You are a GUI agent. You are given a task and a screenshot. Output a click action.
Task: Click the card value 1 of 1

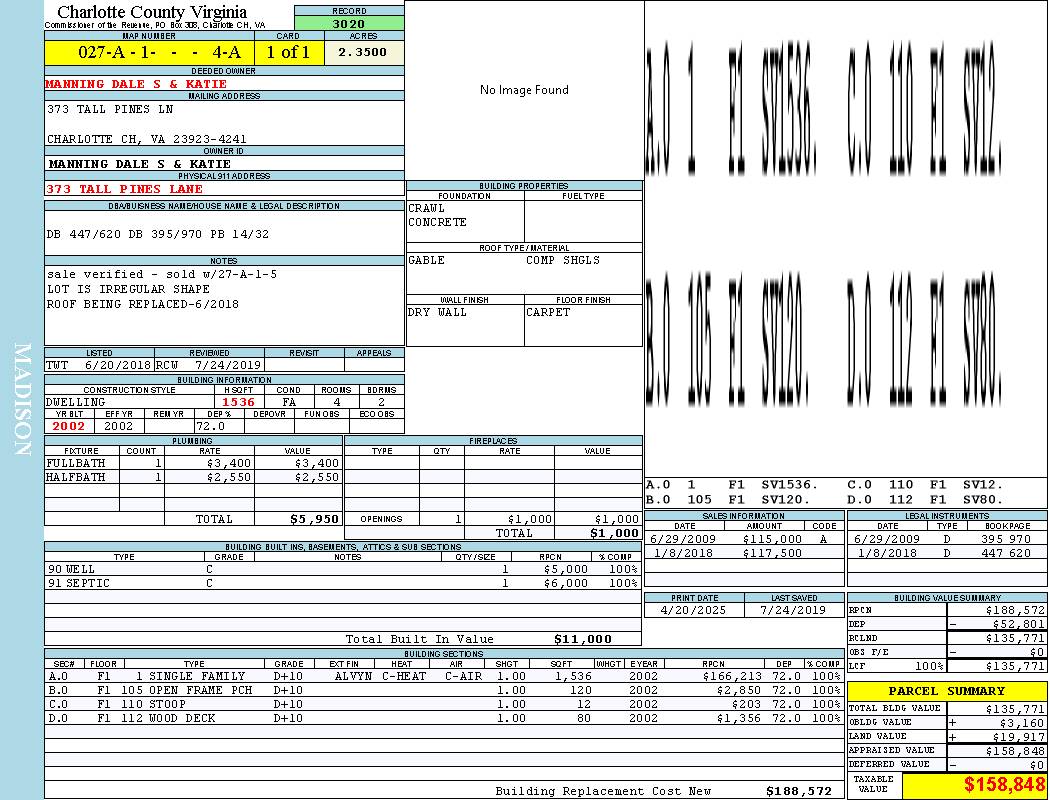(288, 52)
